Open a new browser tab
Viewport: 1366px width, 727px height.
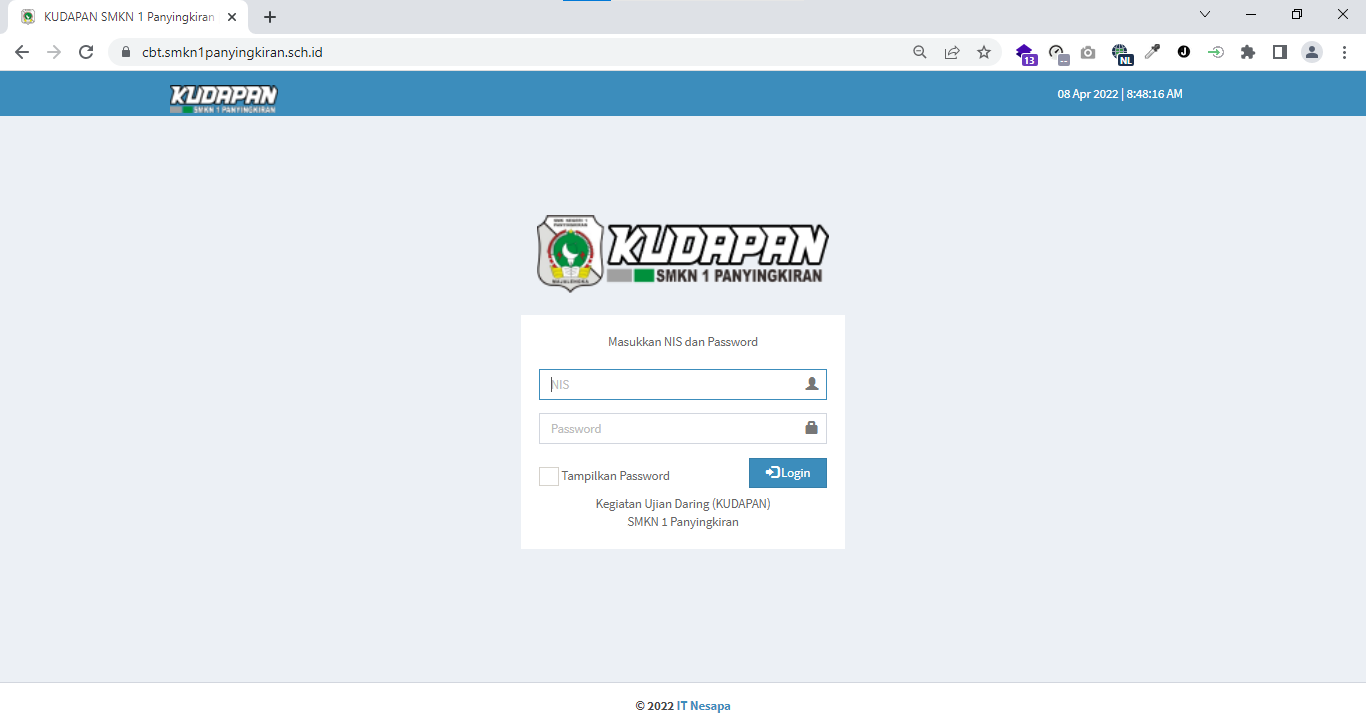pos(270,17)
